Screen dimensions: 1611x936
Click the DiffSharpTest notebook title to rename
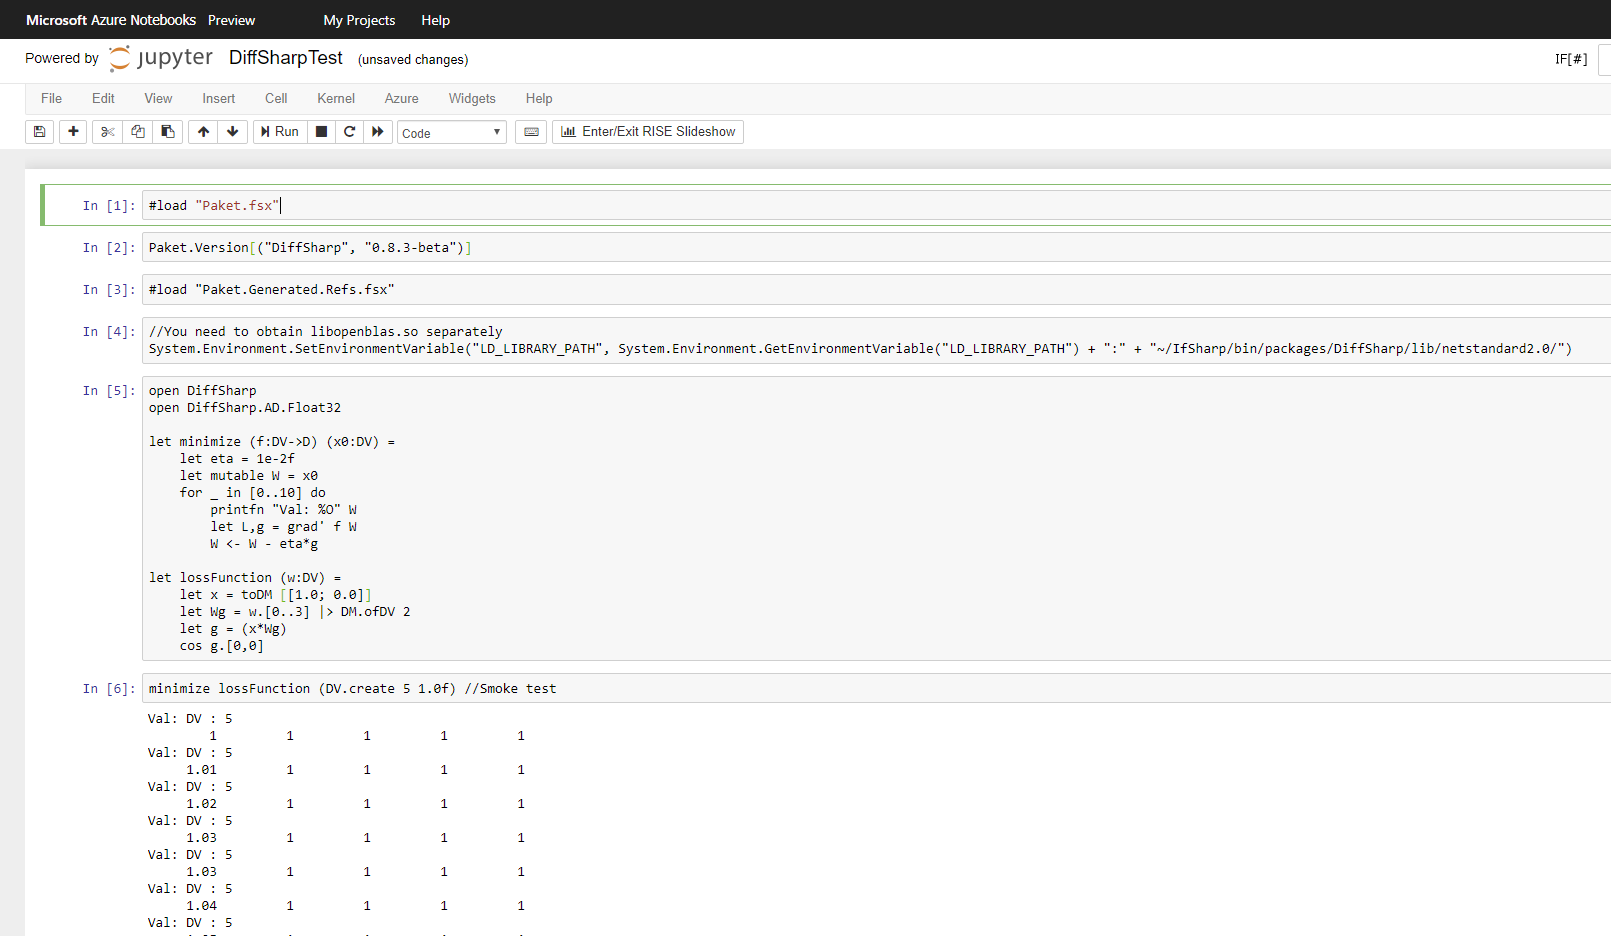286,58
